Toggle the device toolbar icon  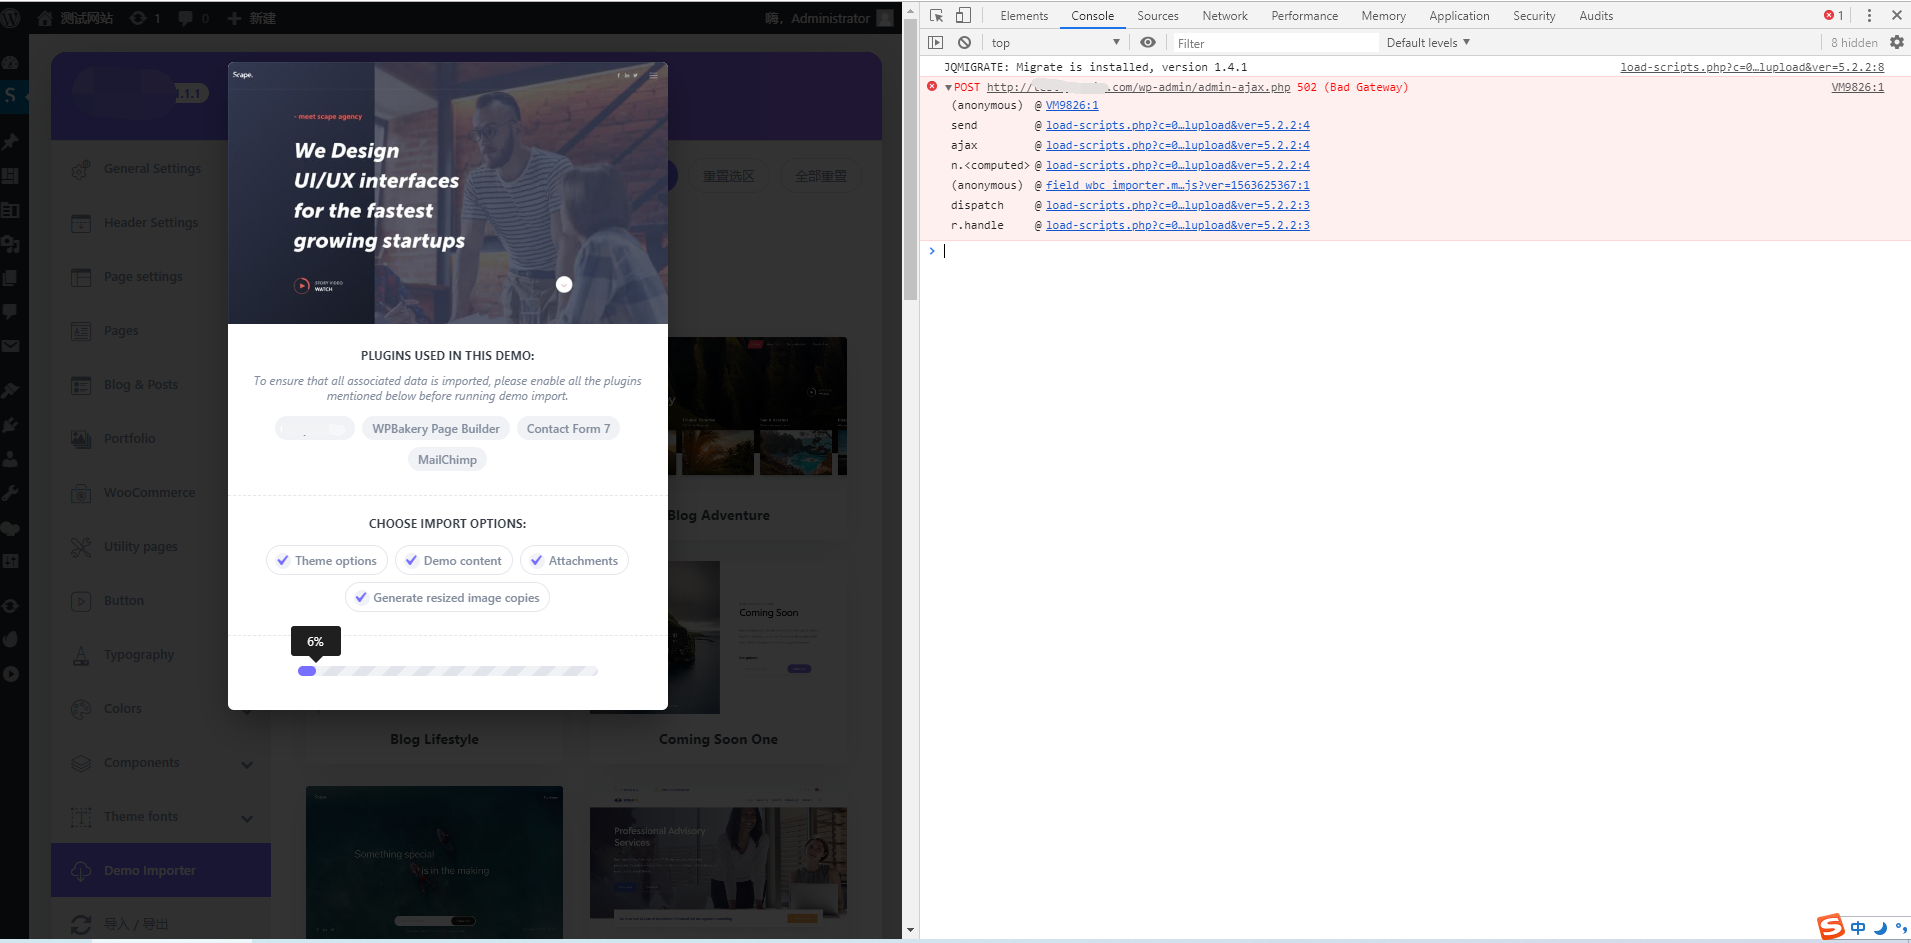(x=963, y=15)
